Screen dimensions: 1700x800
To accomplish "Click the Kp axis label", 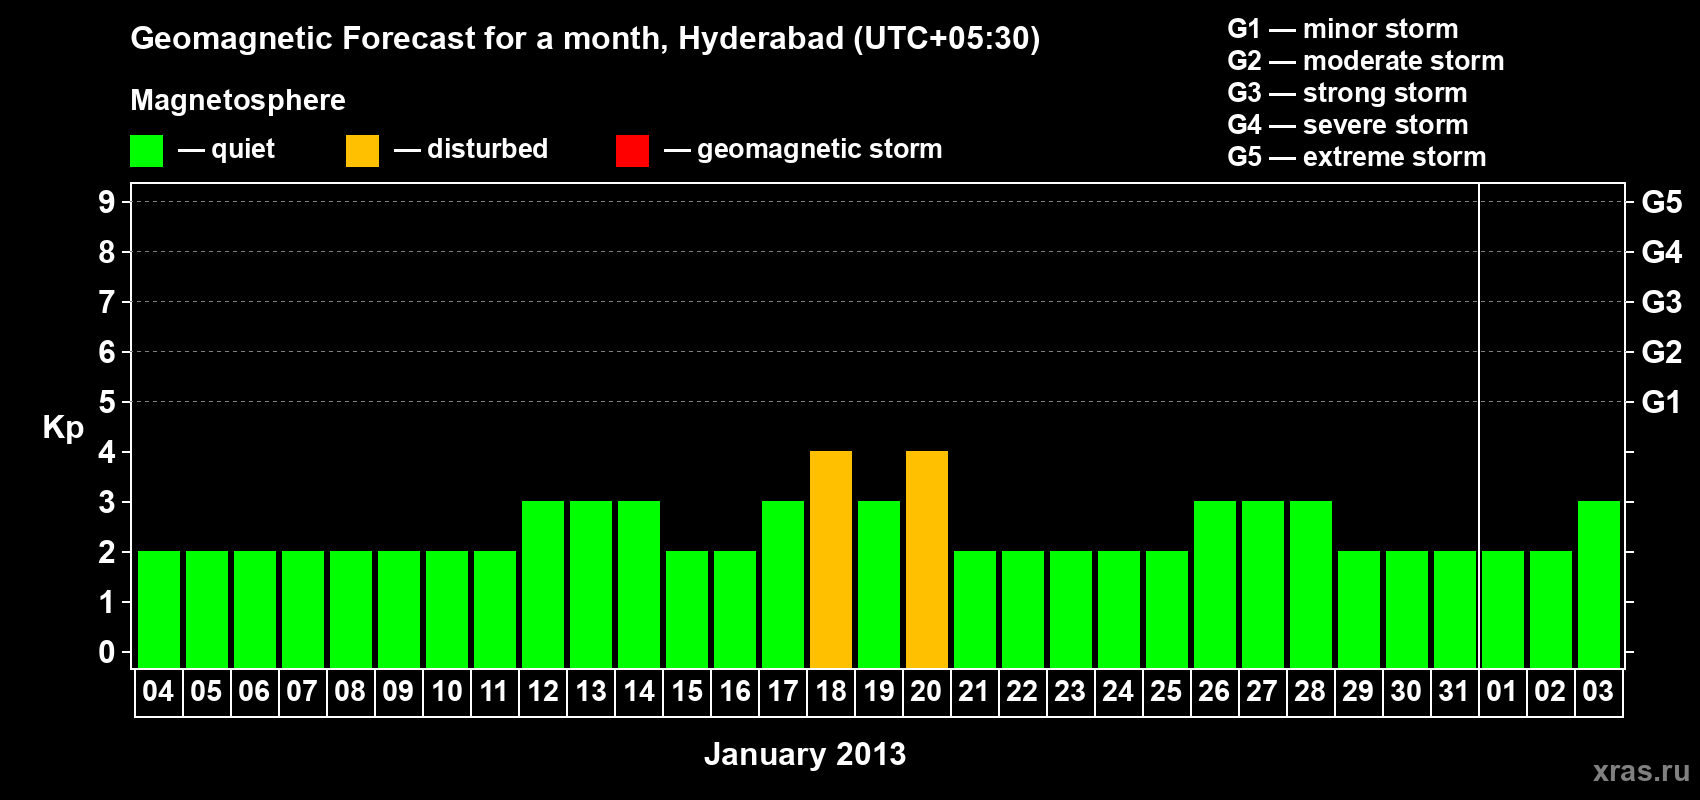I will [x=63, y=428].
